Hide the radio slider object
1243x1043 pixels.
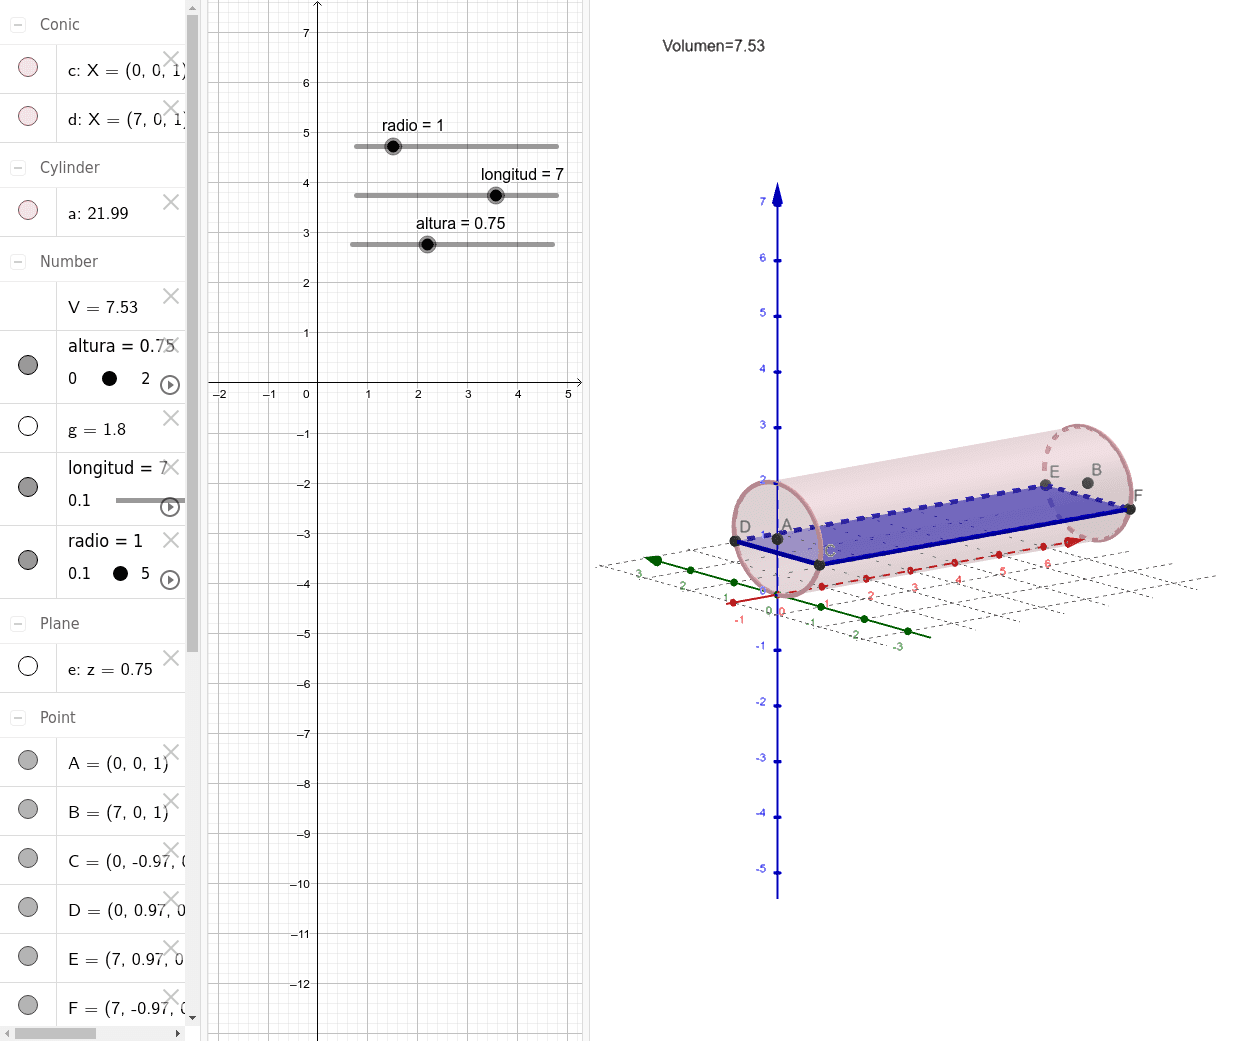pos(27,560)
